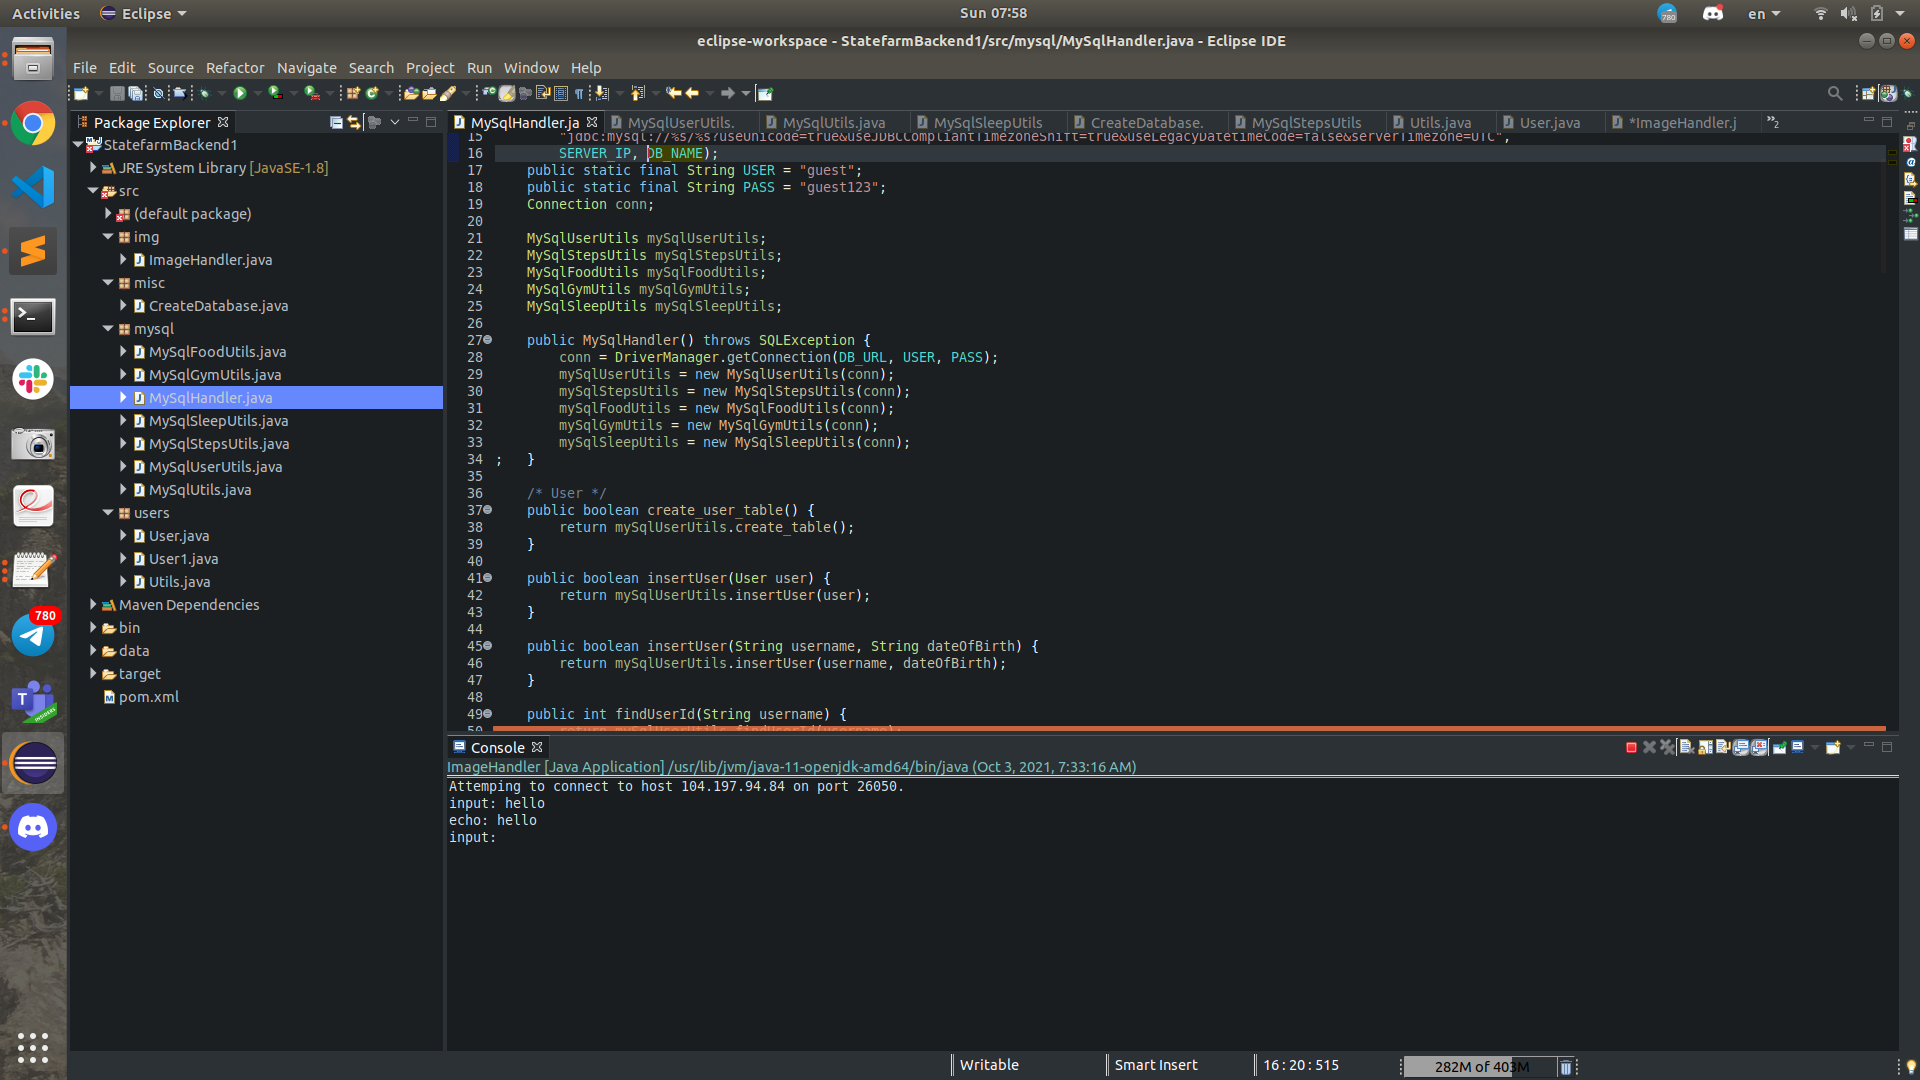Click Collapse All in Package Explorer
This screenshot has height=1080, width=1920.
(x=336, y=122)
